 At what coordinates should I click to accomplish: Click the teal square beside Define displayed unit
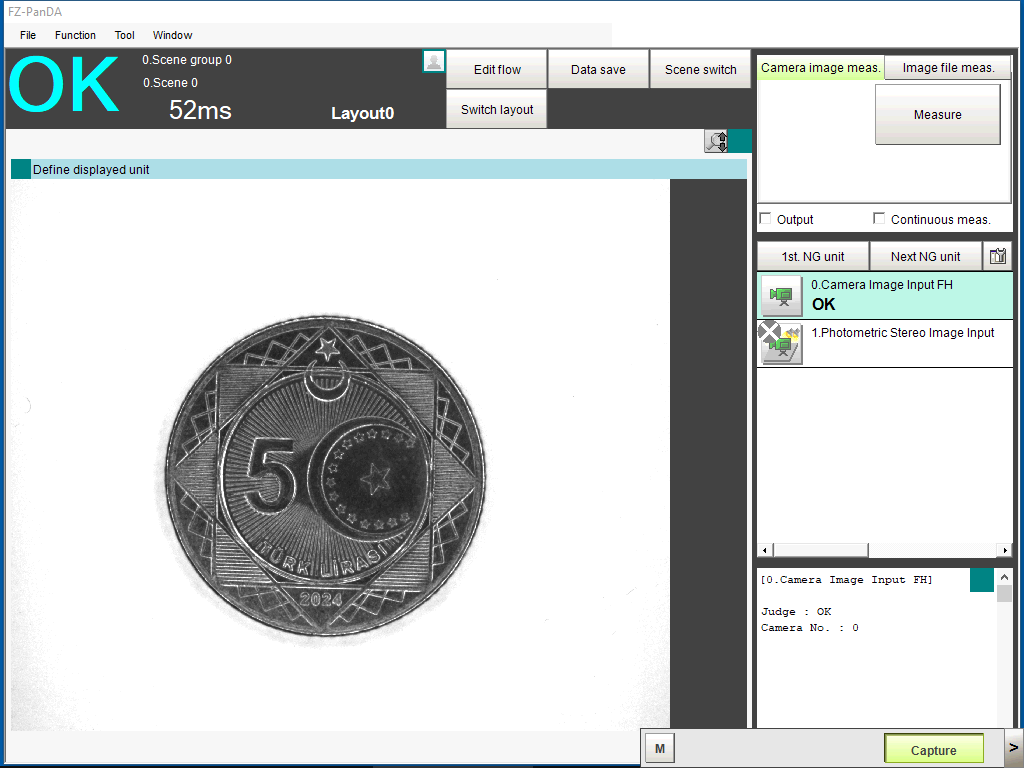(x=21, y=169)
